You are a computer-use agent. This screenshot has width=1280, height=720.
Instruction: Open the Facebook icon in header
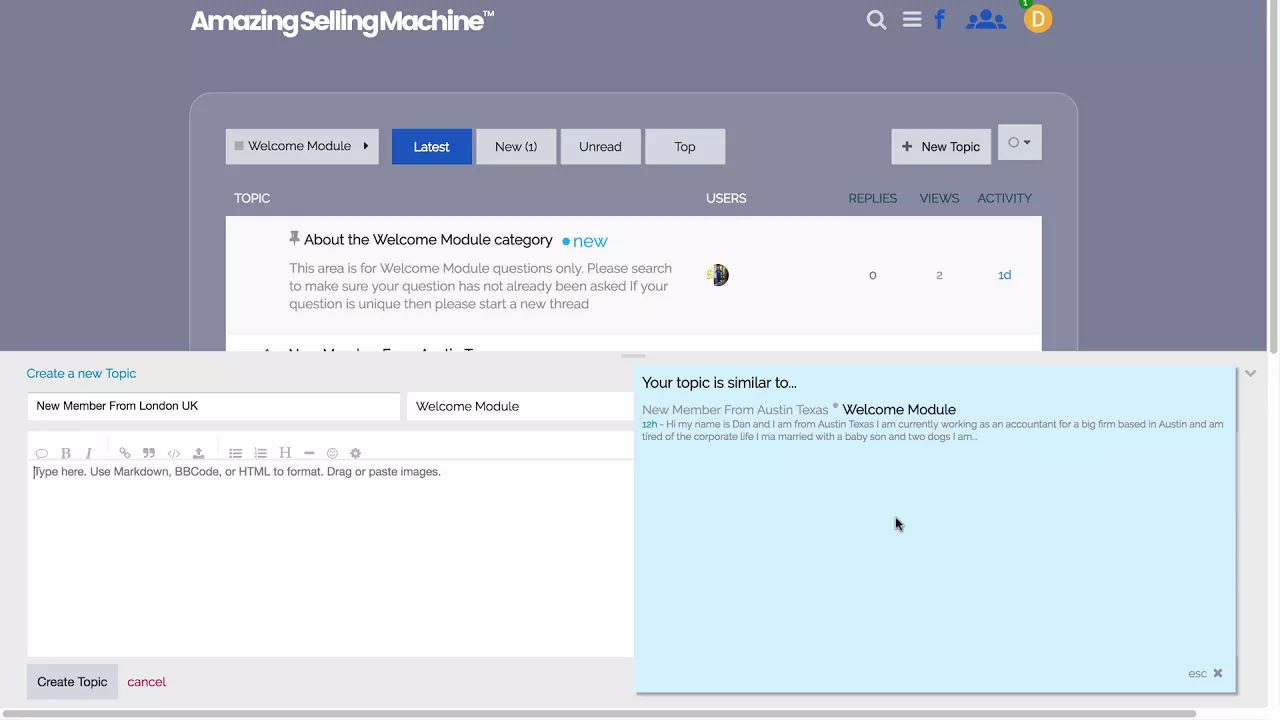(940, 19)
